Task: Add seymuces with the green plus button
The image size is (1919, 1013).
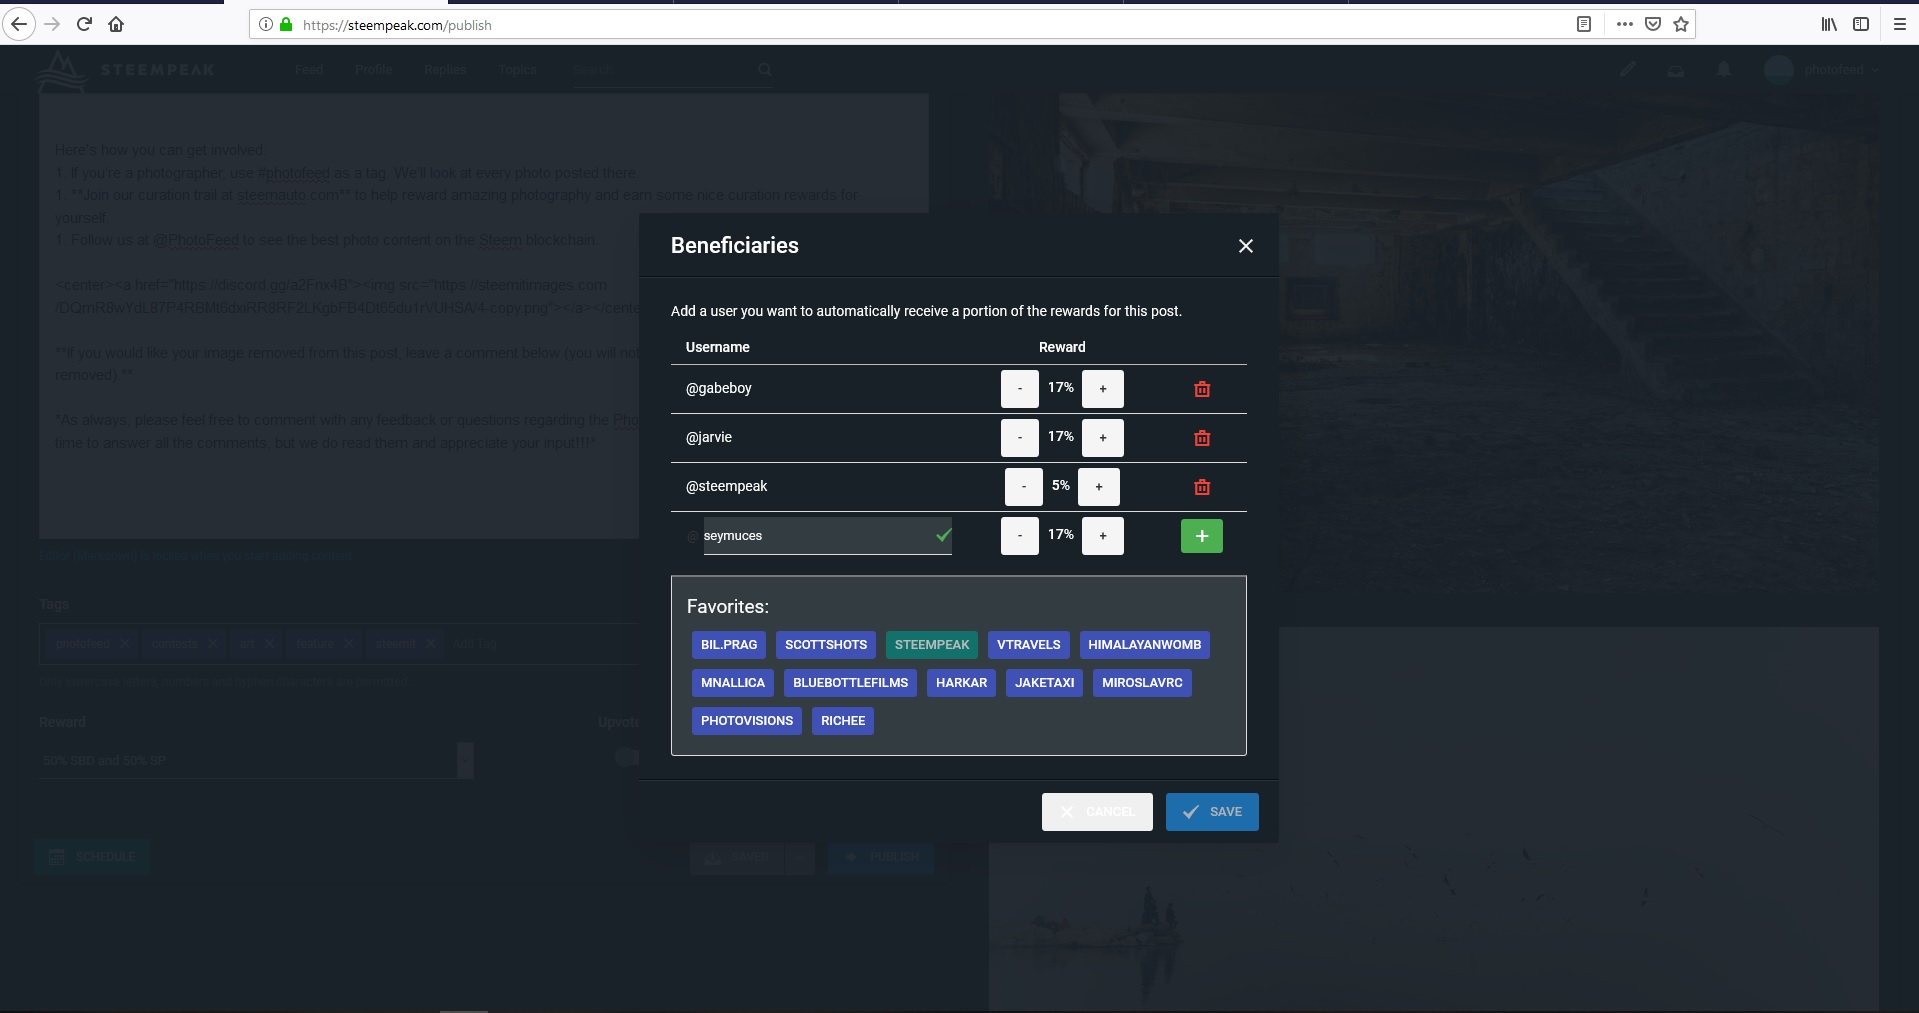Action: 1201,536
